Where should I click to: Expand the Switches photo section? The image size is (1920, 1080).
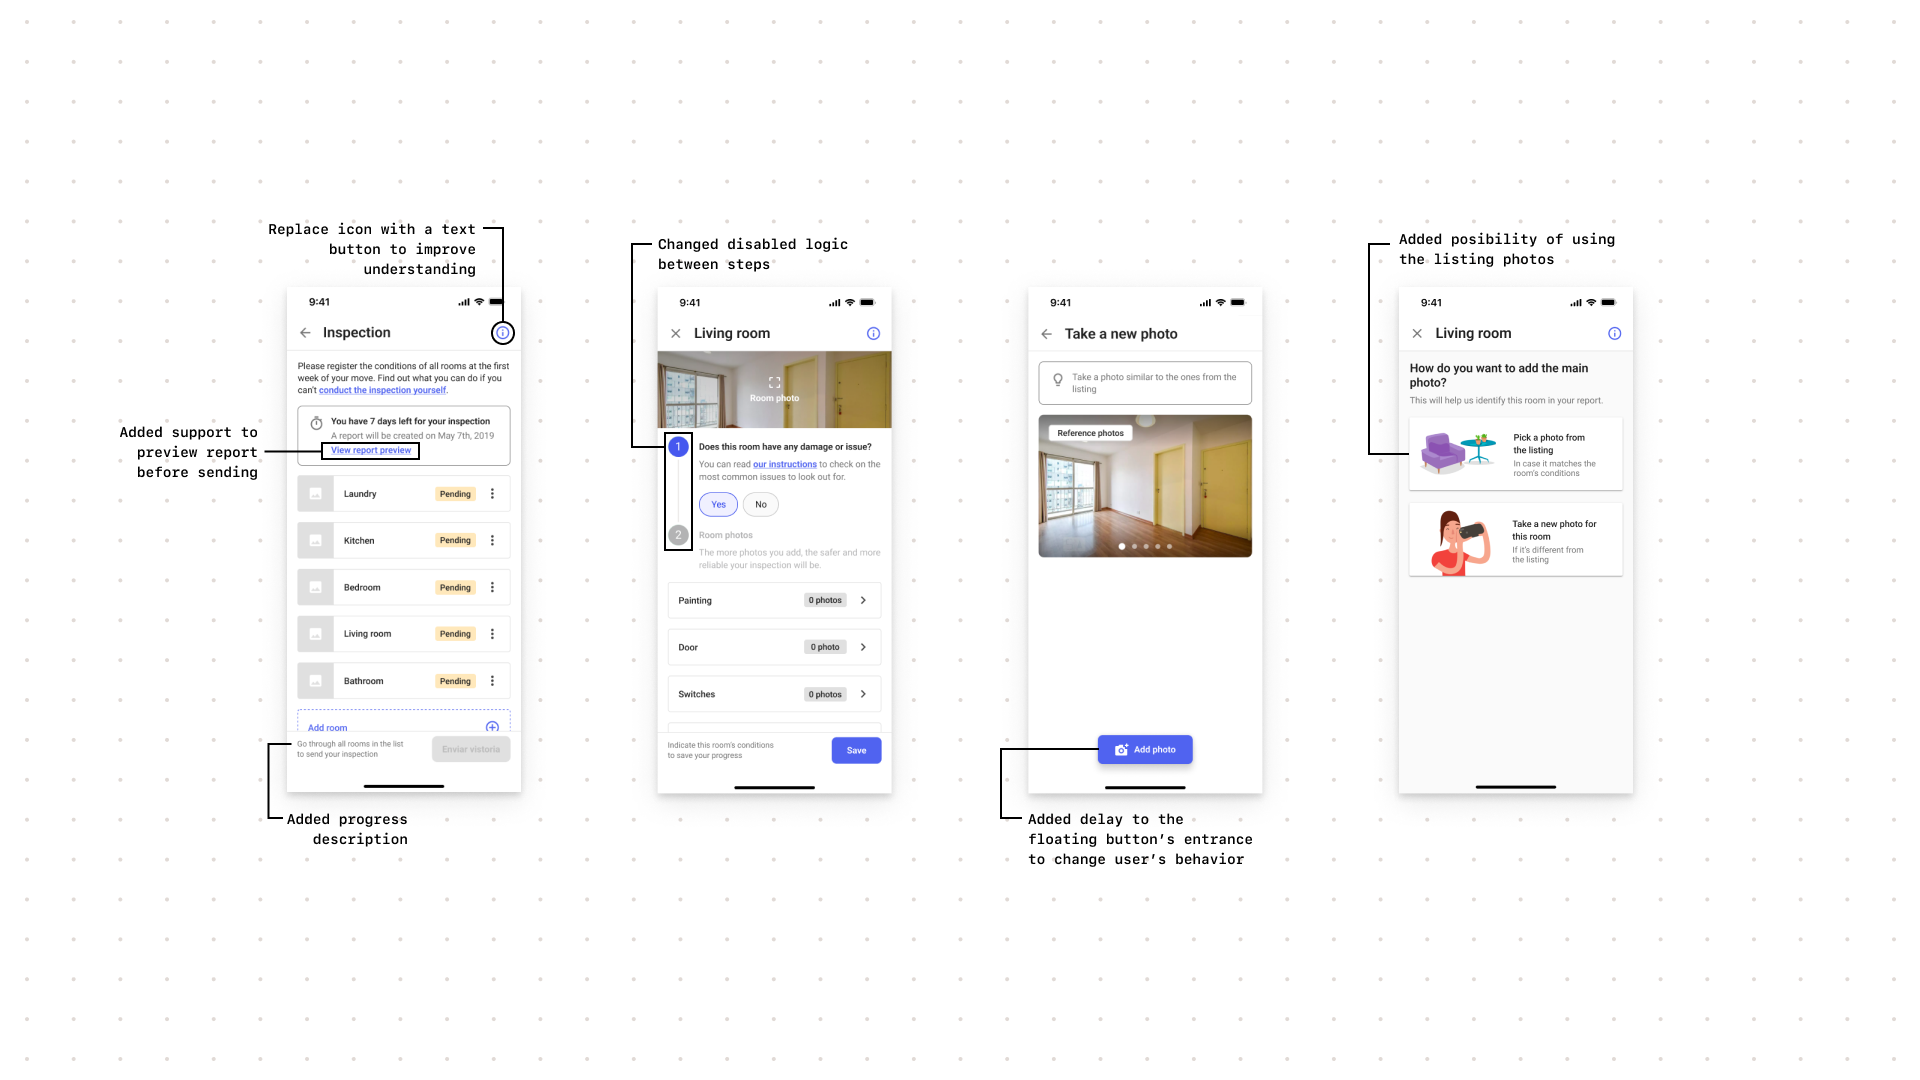864,694
